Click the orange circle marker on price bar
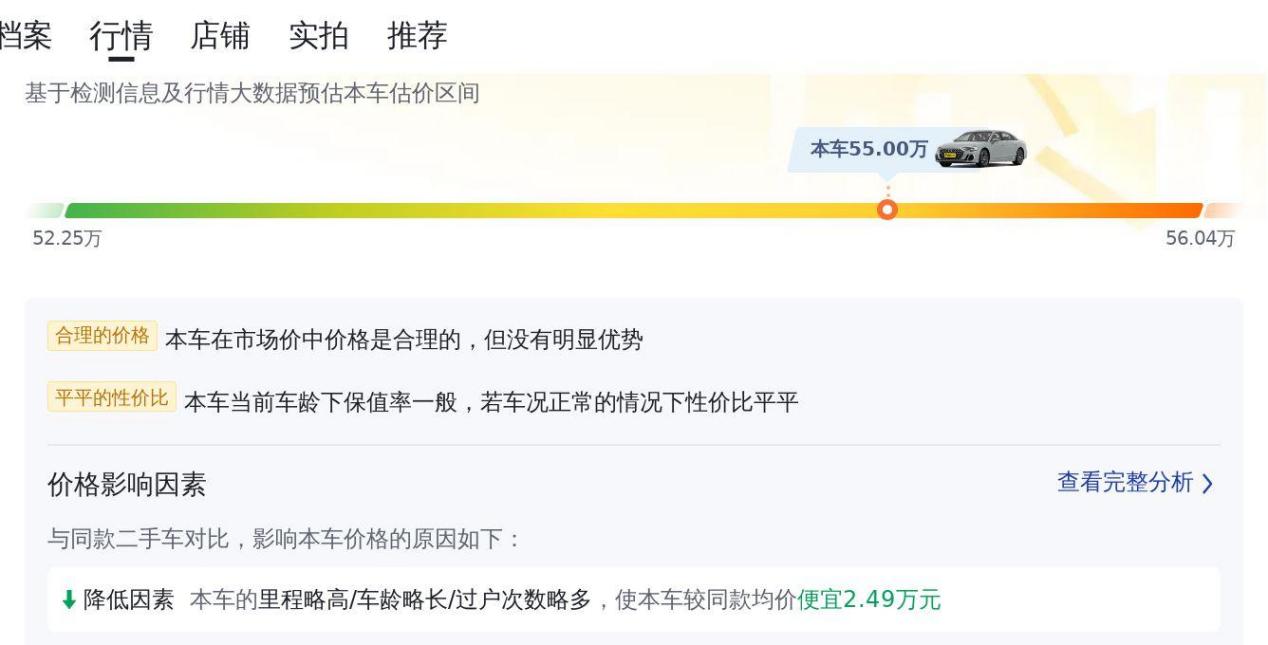Image resolution: width=1268 pixels, height=645 pixels. 886,210
